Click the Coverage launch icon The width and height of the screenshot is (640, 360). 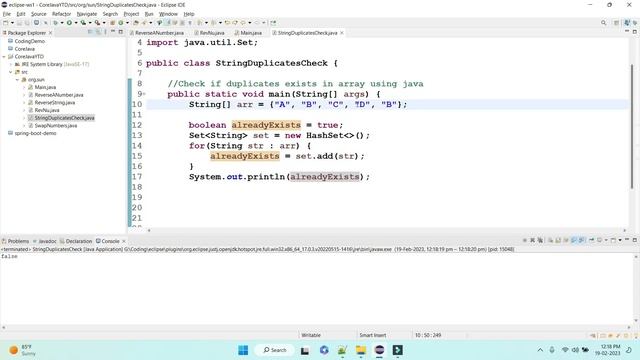(83, 23)
